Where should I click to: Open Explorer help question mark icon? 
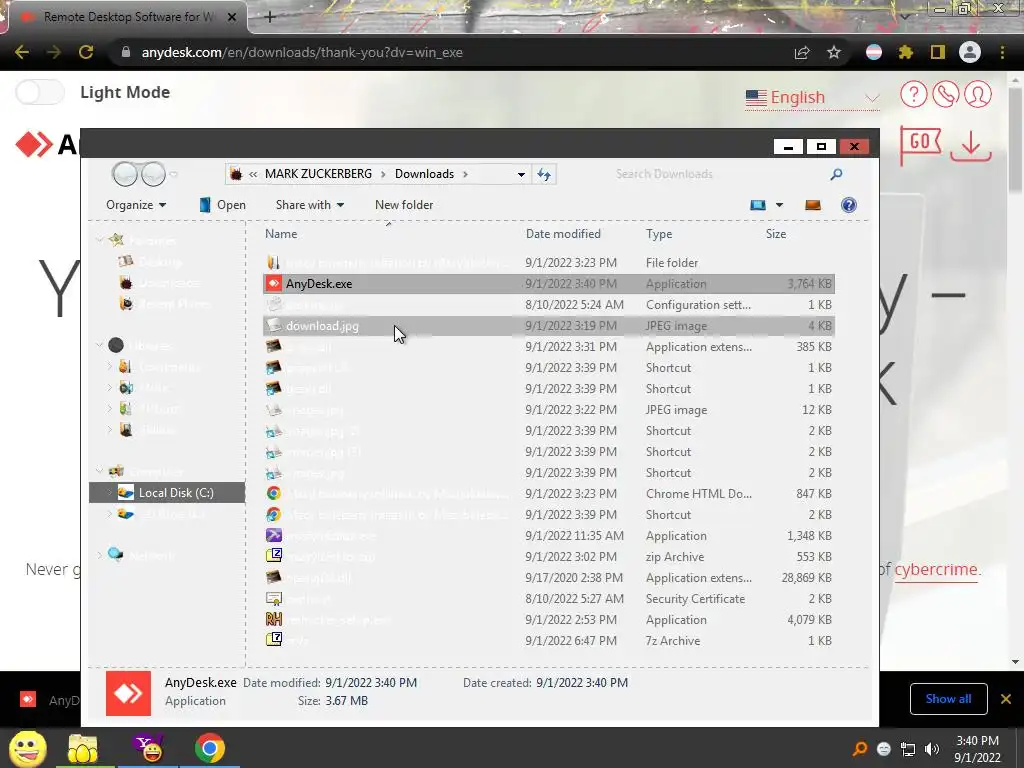(x=848, y=205)
